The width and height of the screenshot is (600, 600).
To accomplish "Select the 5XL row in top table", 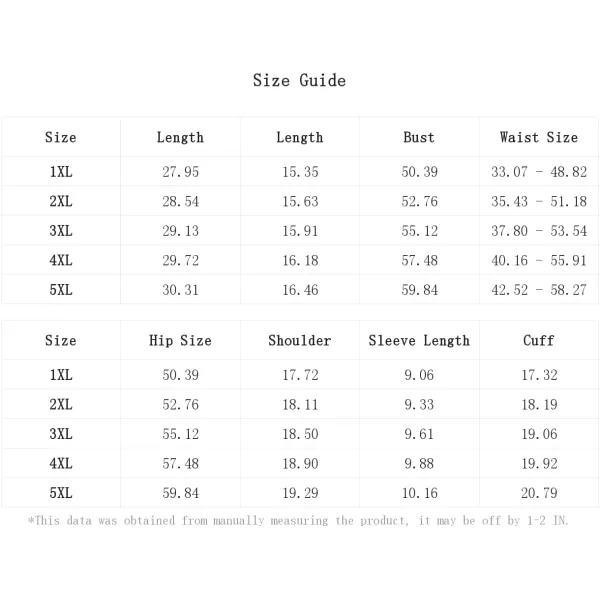I will [x=300, y=290].
